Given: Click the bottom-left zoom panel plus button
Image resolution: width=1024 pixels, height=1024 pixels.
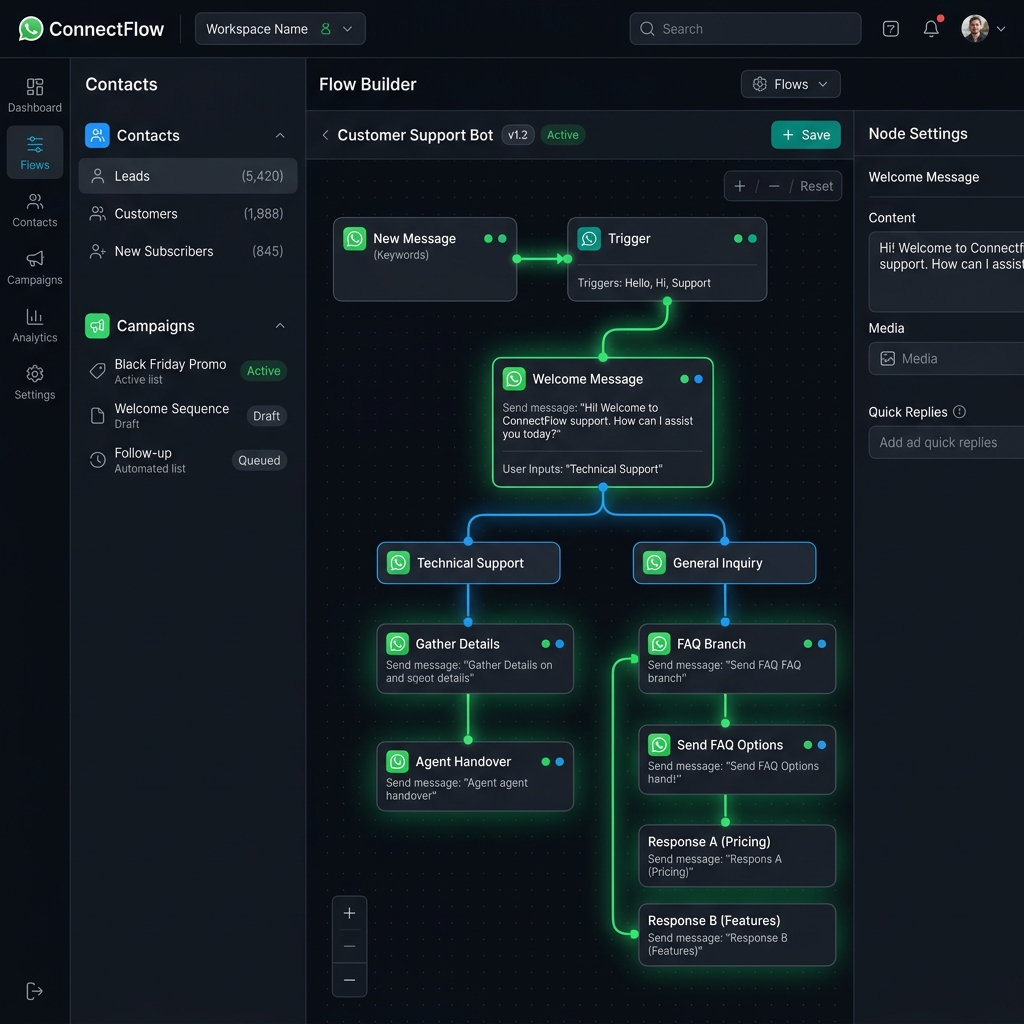Looking at the screenshot, I should (x=349, y=913).
